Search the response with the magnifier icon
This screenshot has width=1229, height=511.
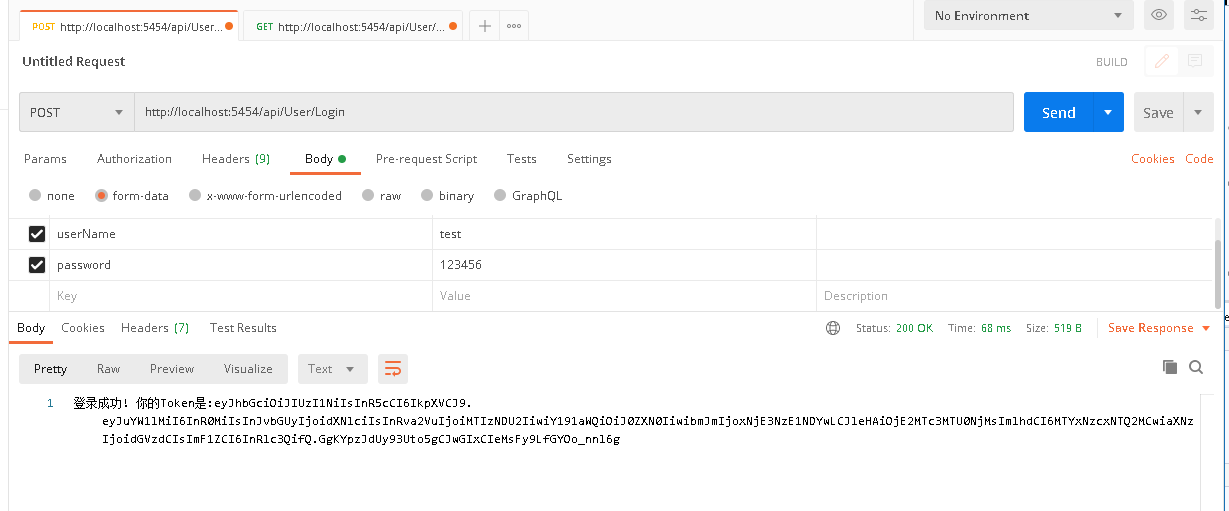pyautogui.click(x=1195, y=367)
